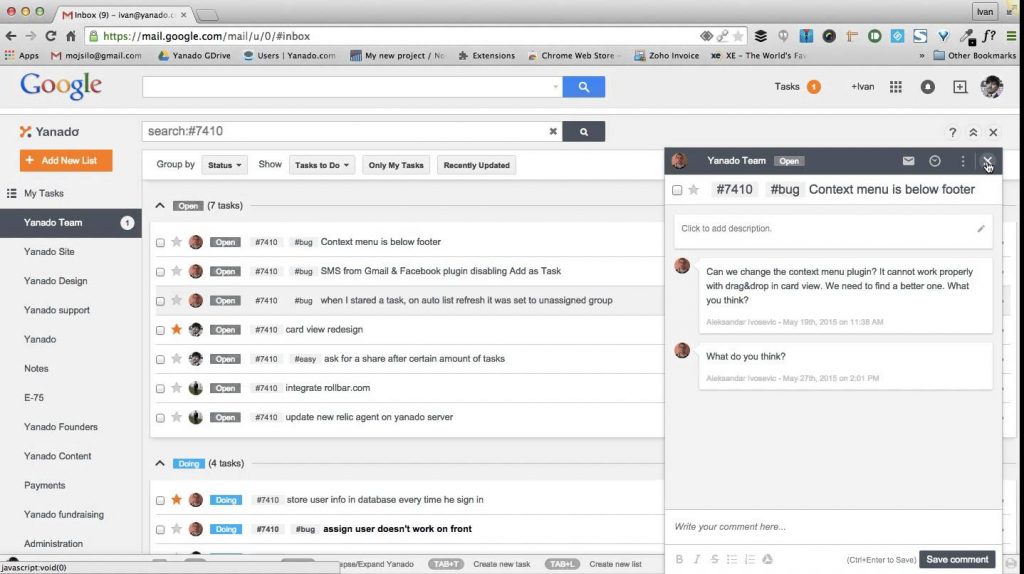This screenshot has width=1024, height=574.
Task: Toggle the Only My Tasks filter
Action: 396,165
